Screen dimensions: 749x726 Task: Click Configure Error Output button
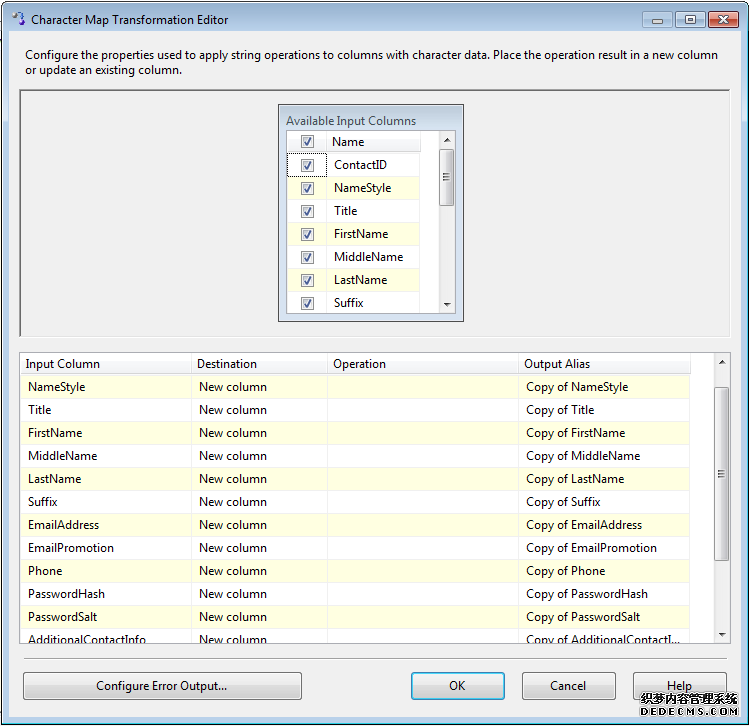tap(162, 686)
